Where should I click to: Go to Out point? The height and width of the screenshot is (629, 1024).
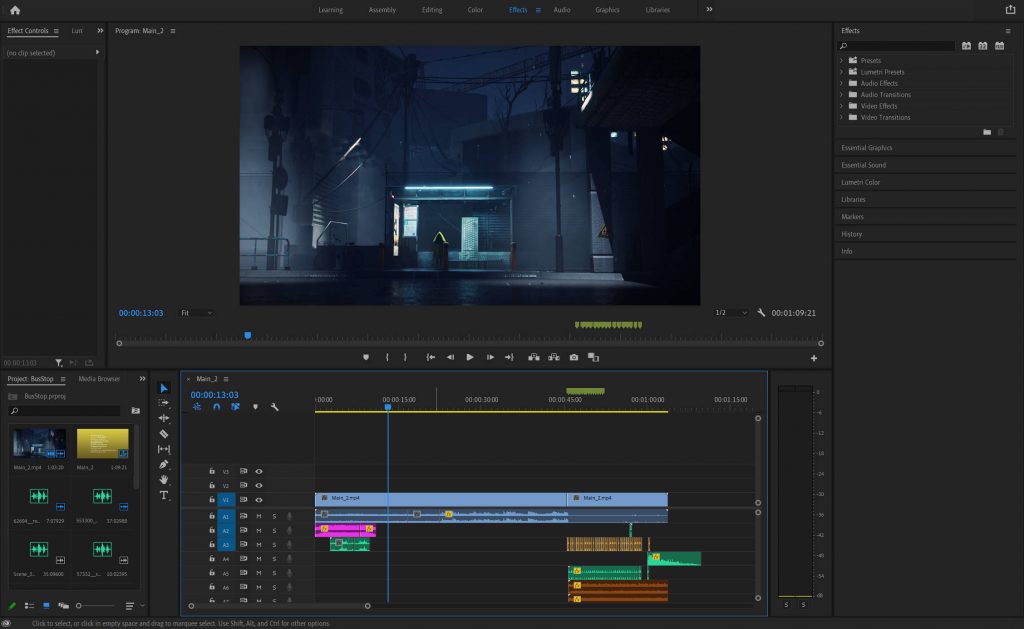[509, 357]
